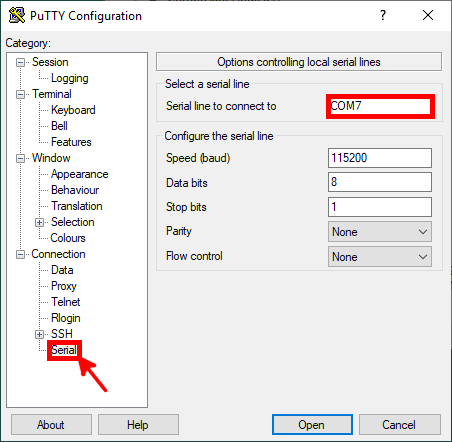Collapse the Connection tree node
This screenshot has height=442, width=452.
[20, 254]
